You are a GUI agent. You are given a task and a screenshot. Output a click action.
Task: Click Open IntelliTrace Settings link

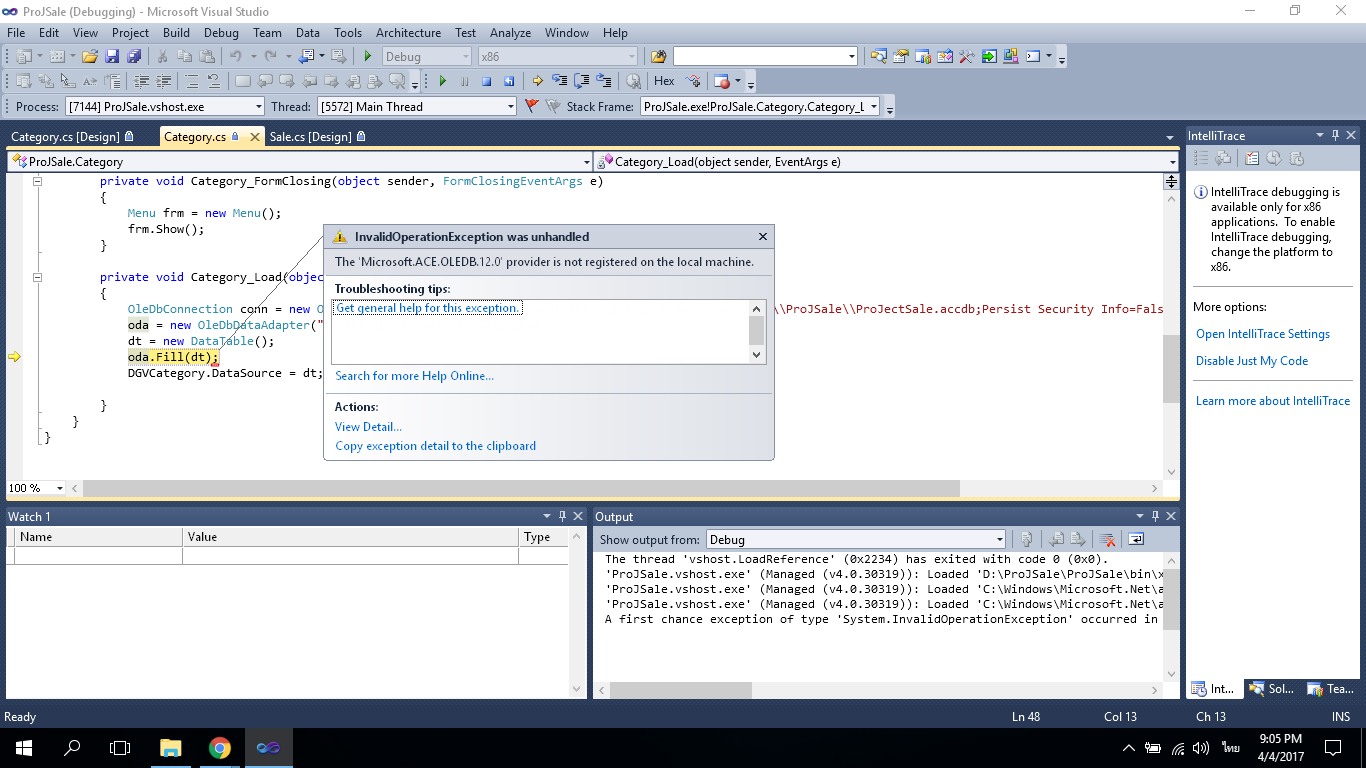[x=1263, y=334]
